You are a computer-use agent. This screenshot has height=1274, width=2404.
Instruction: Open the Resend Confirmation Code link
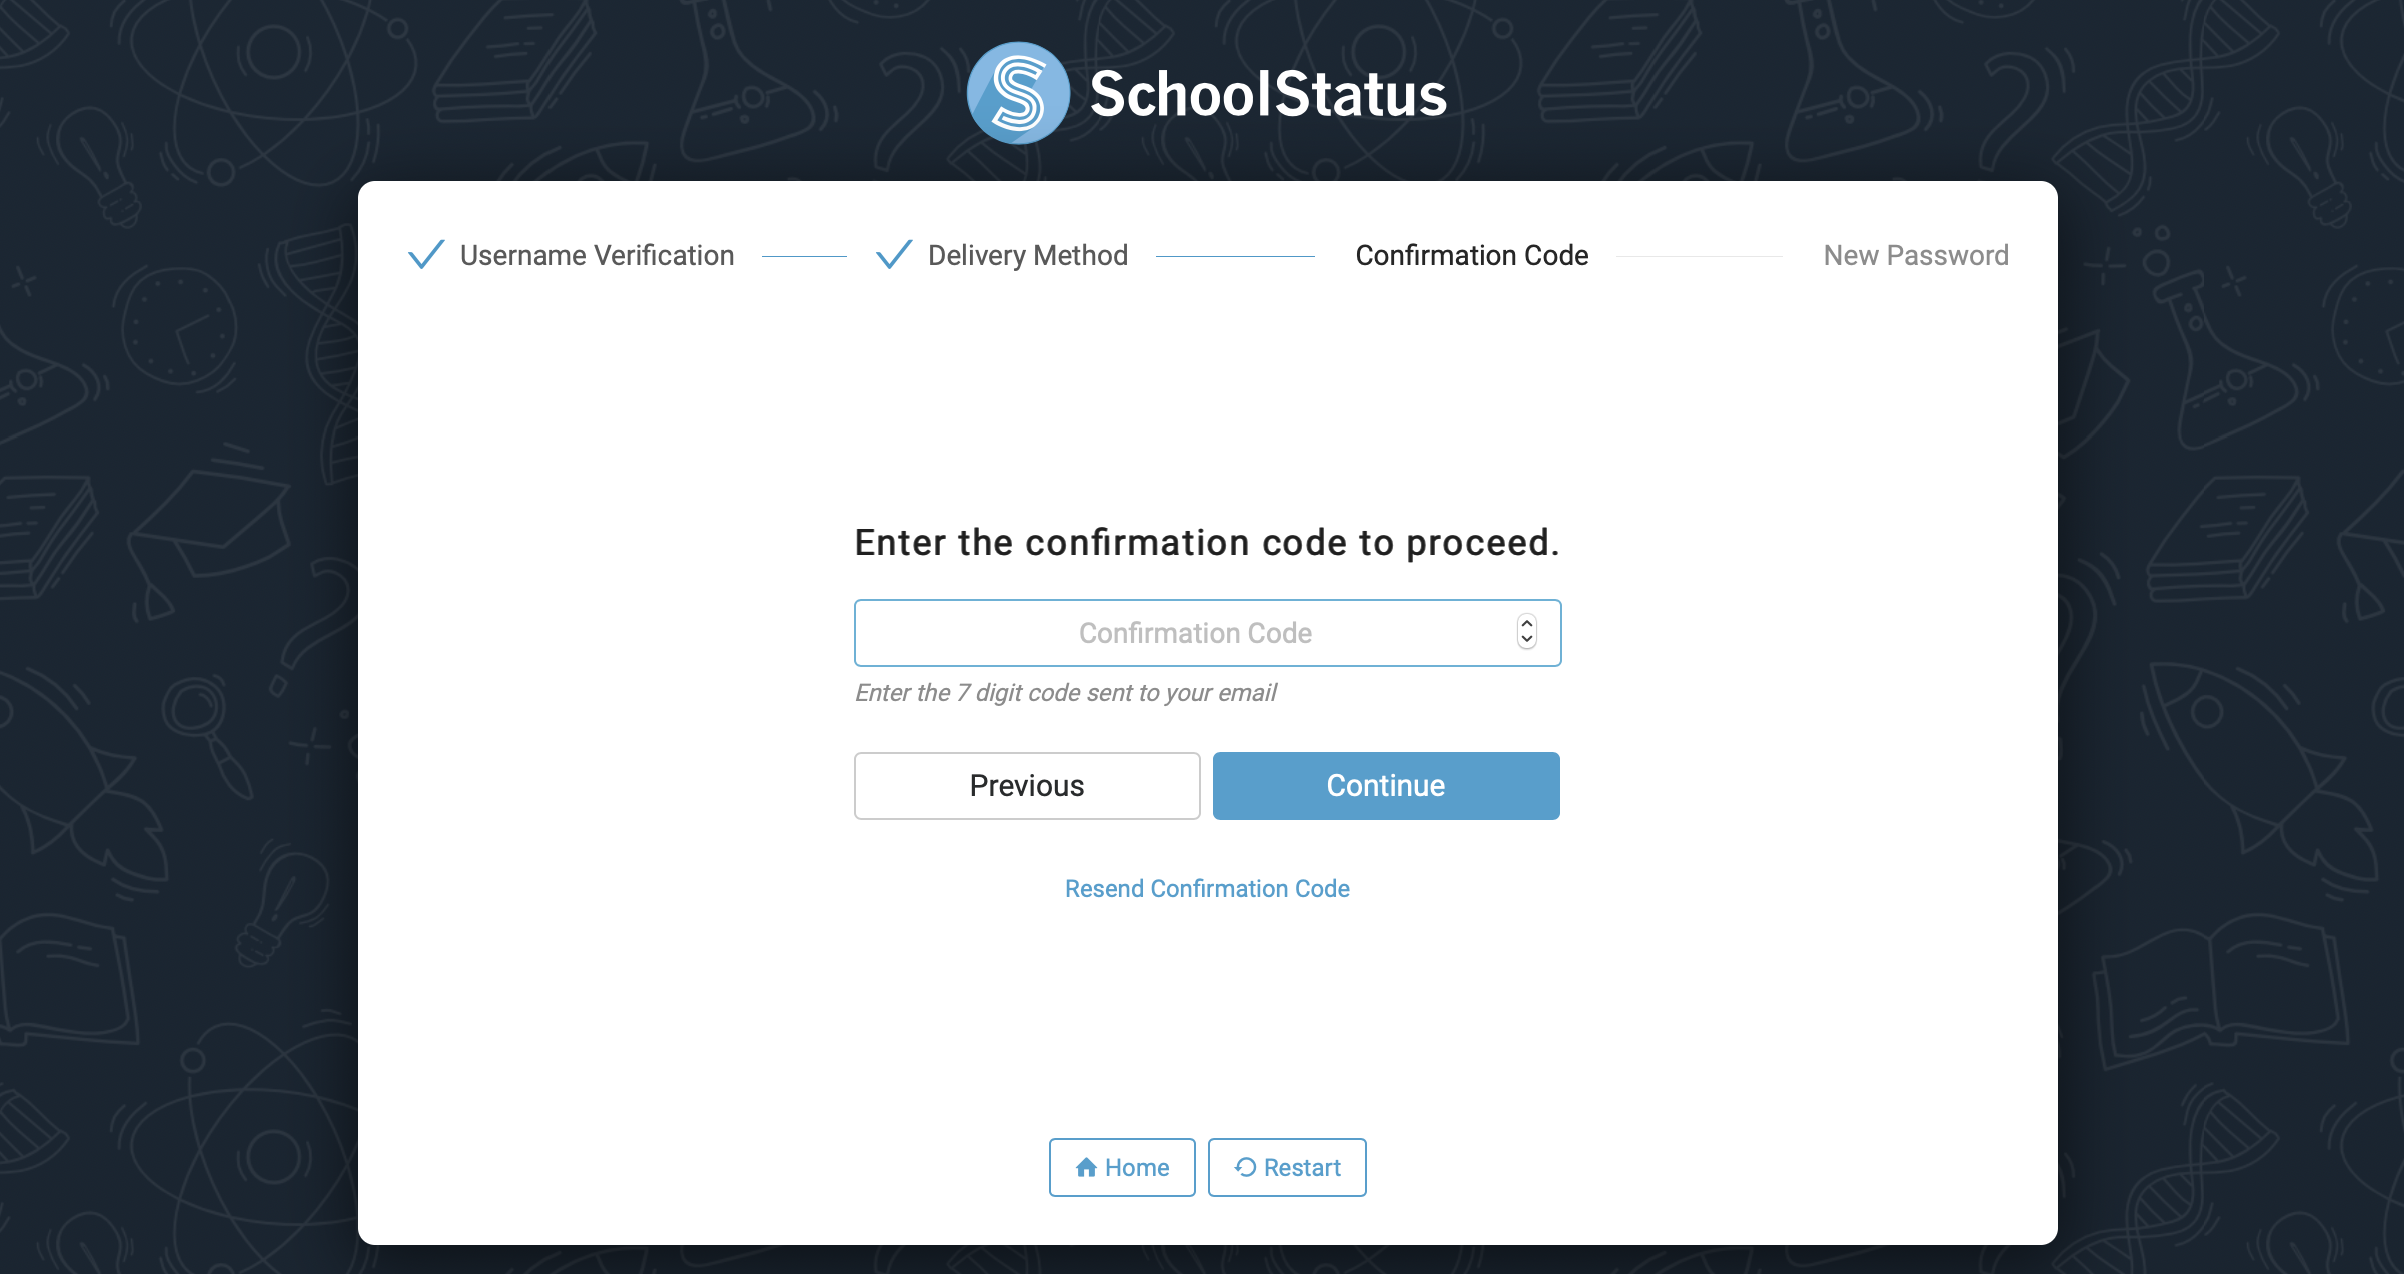pos(1207,889)
